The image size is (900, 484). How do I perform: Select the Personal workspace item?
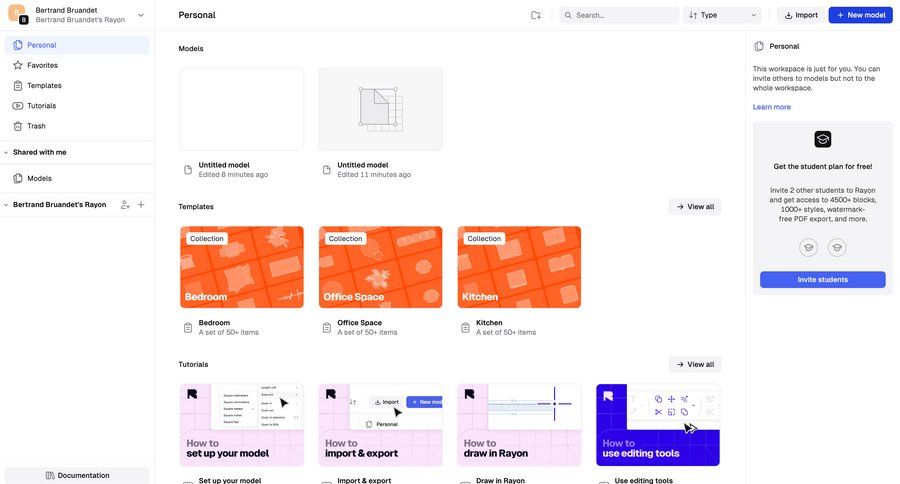coord(42,45)
